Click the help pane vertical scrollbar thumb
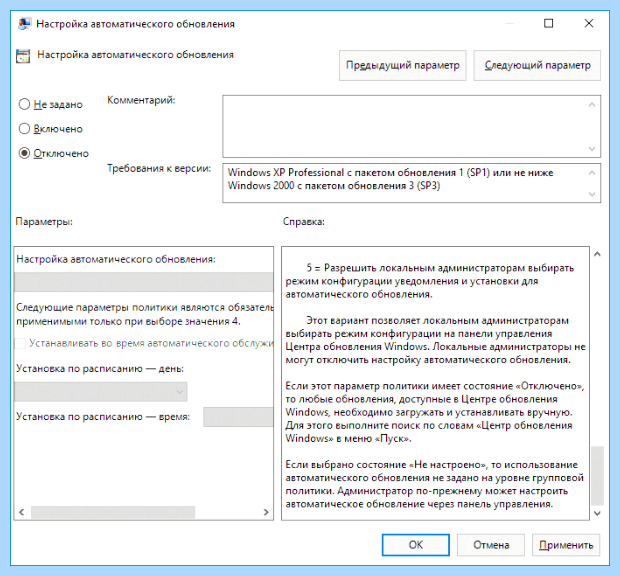 (597, 476)
